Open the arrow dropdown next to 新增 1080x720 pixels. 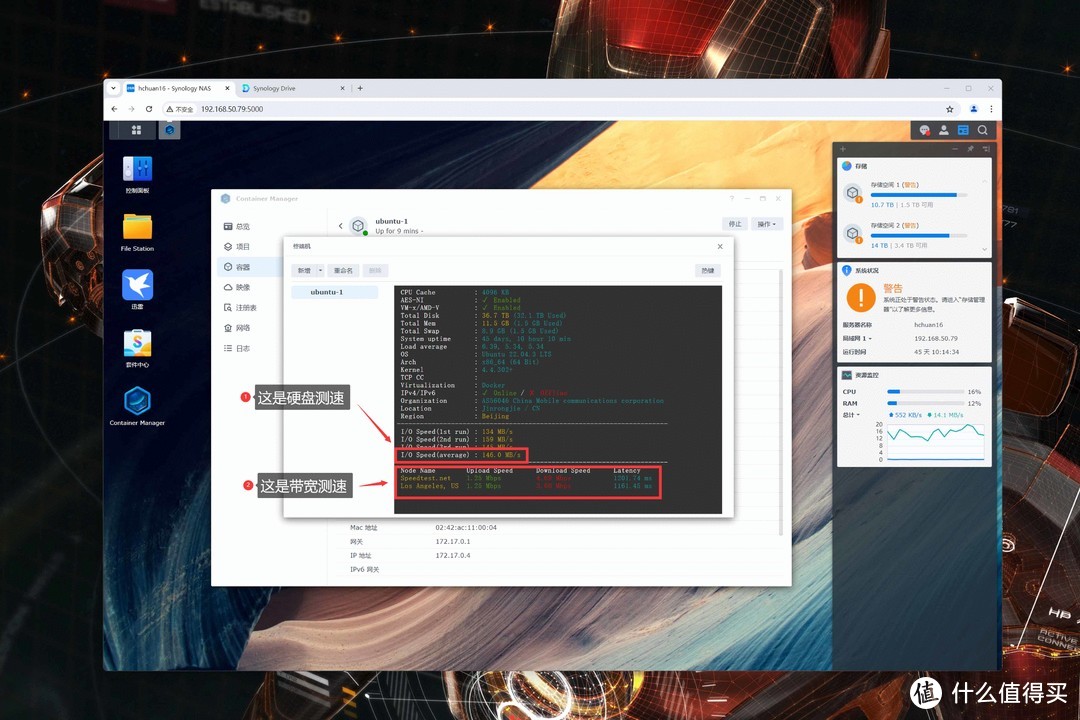[320, 270]
